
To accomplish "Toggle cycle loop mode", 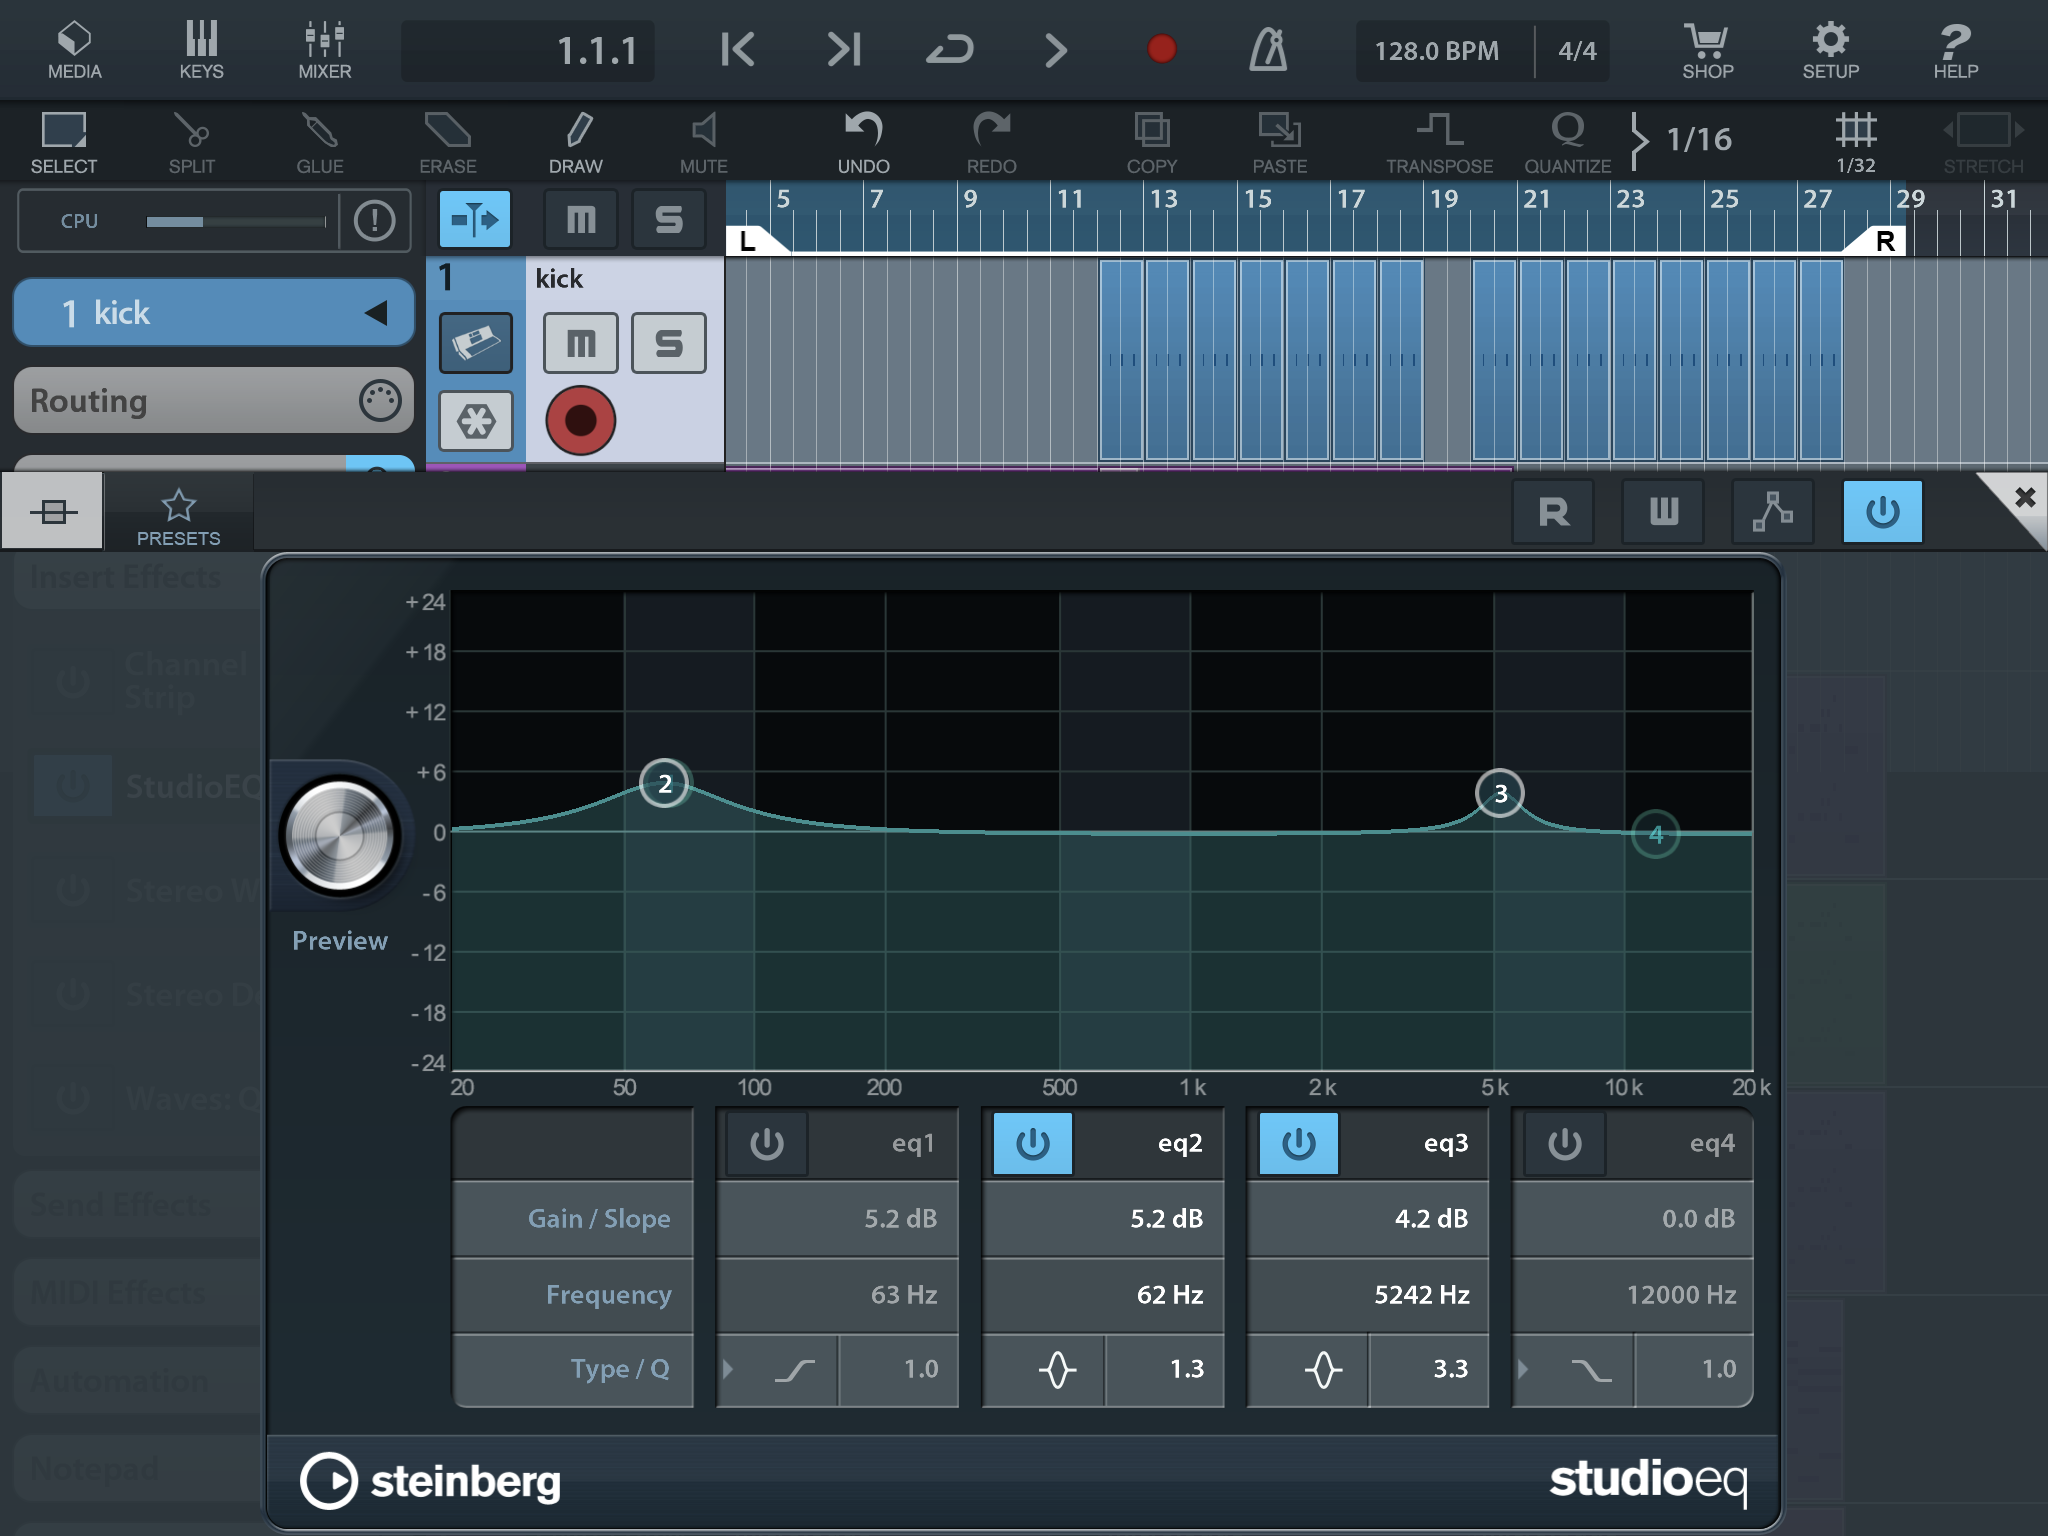I will (950, 49).
